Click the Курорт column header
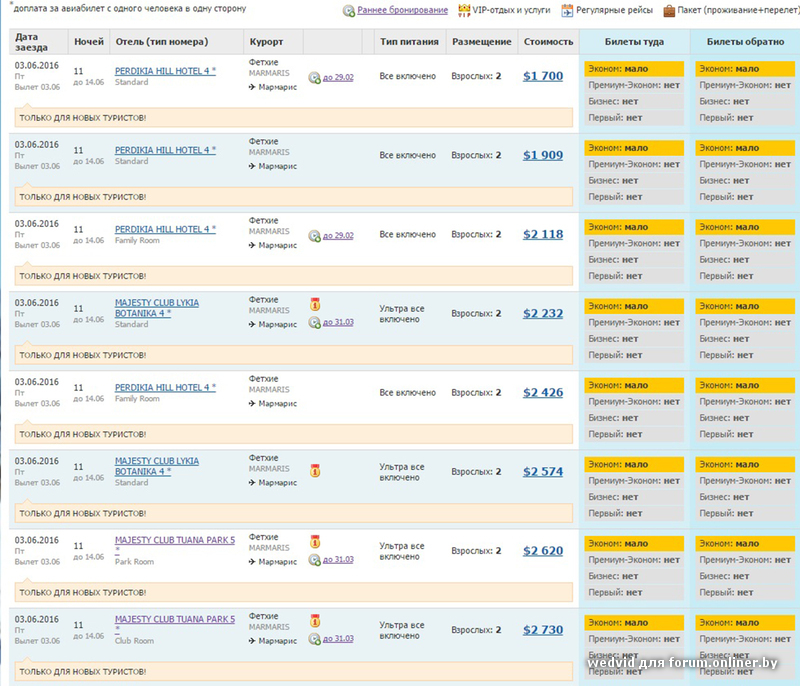The image size is (800, 686). point(273,42)
